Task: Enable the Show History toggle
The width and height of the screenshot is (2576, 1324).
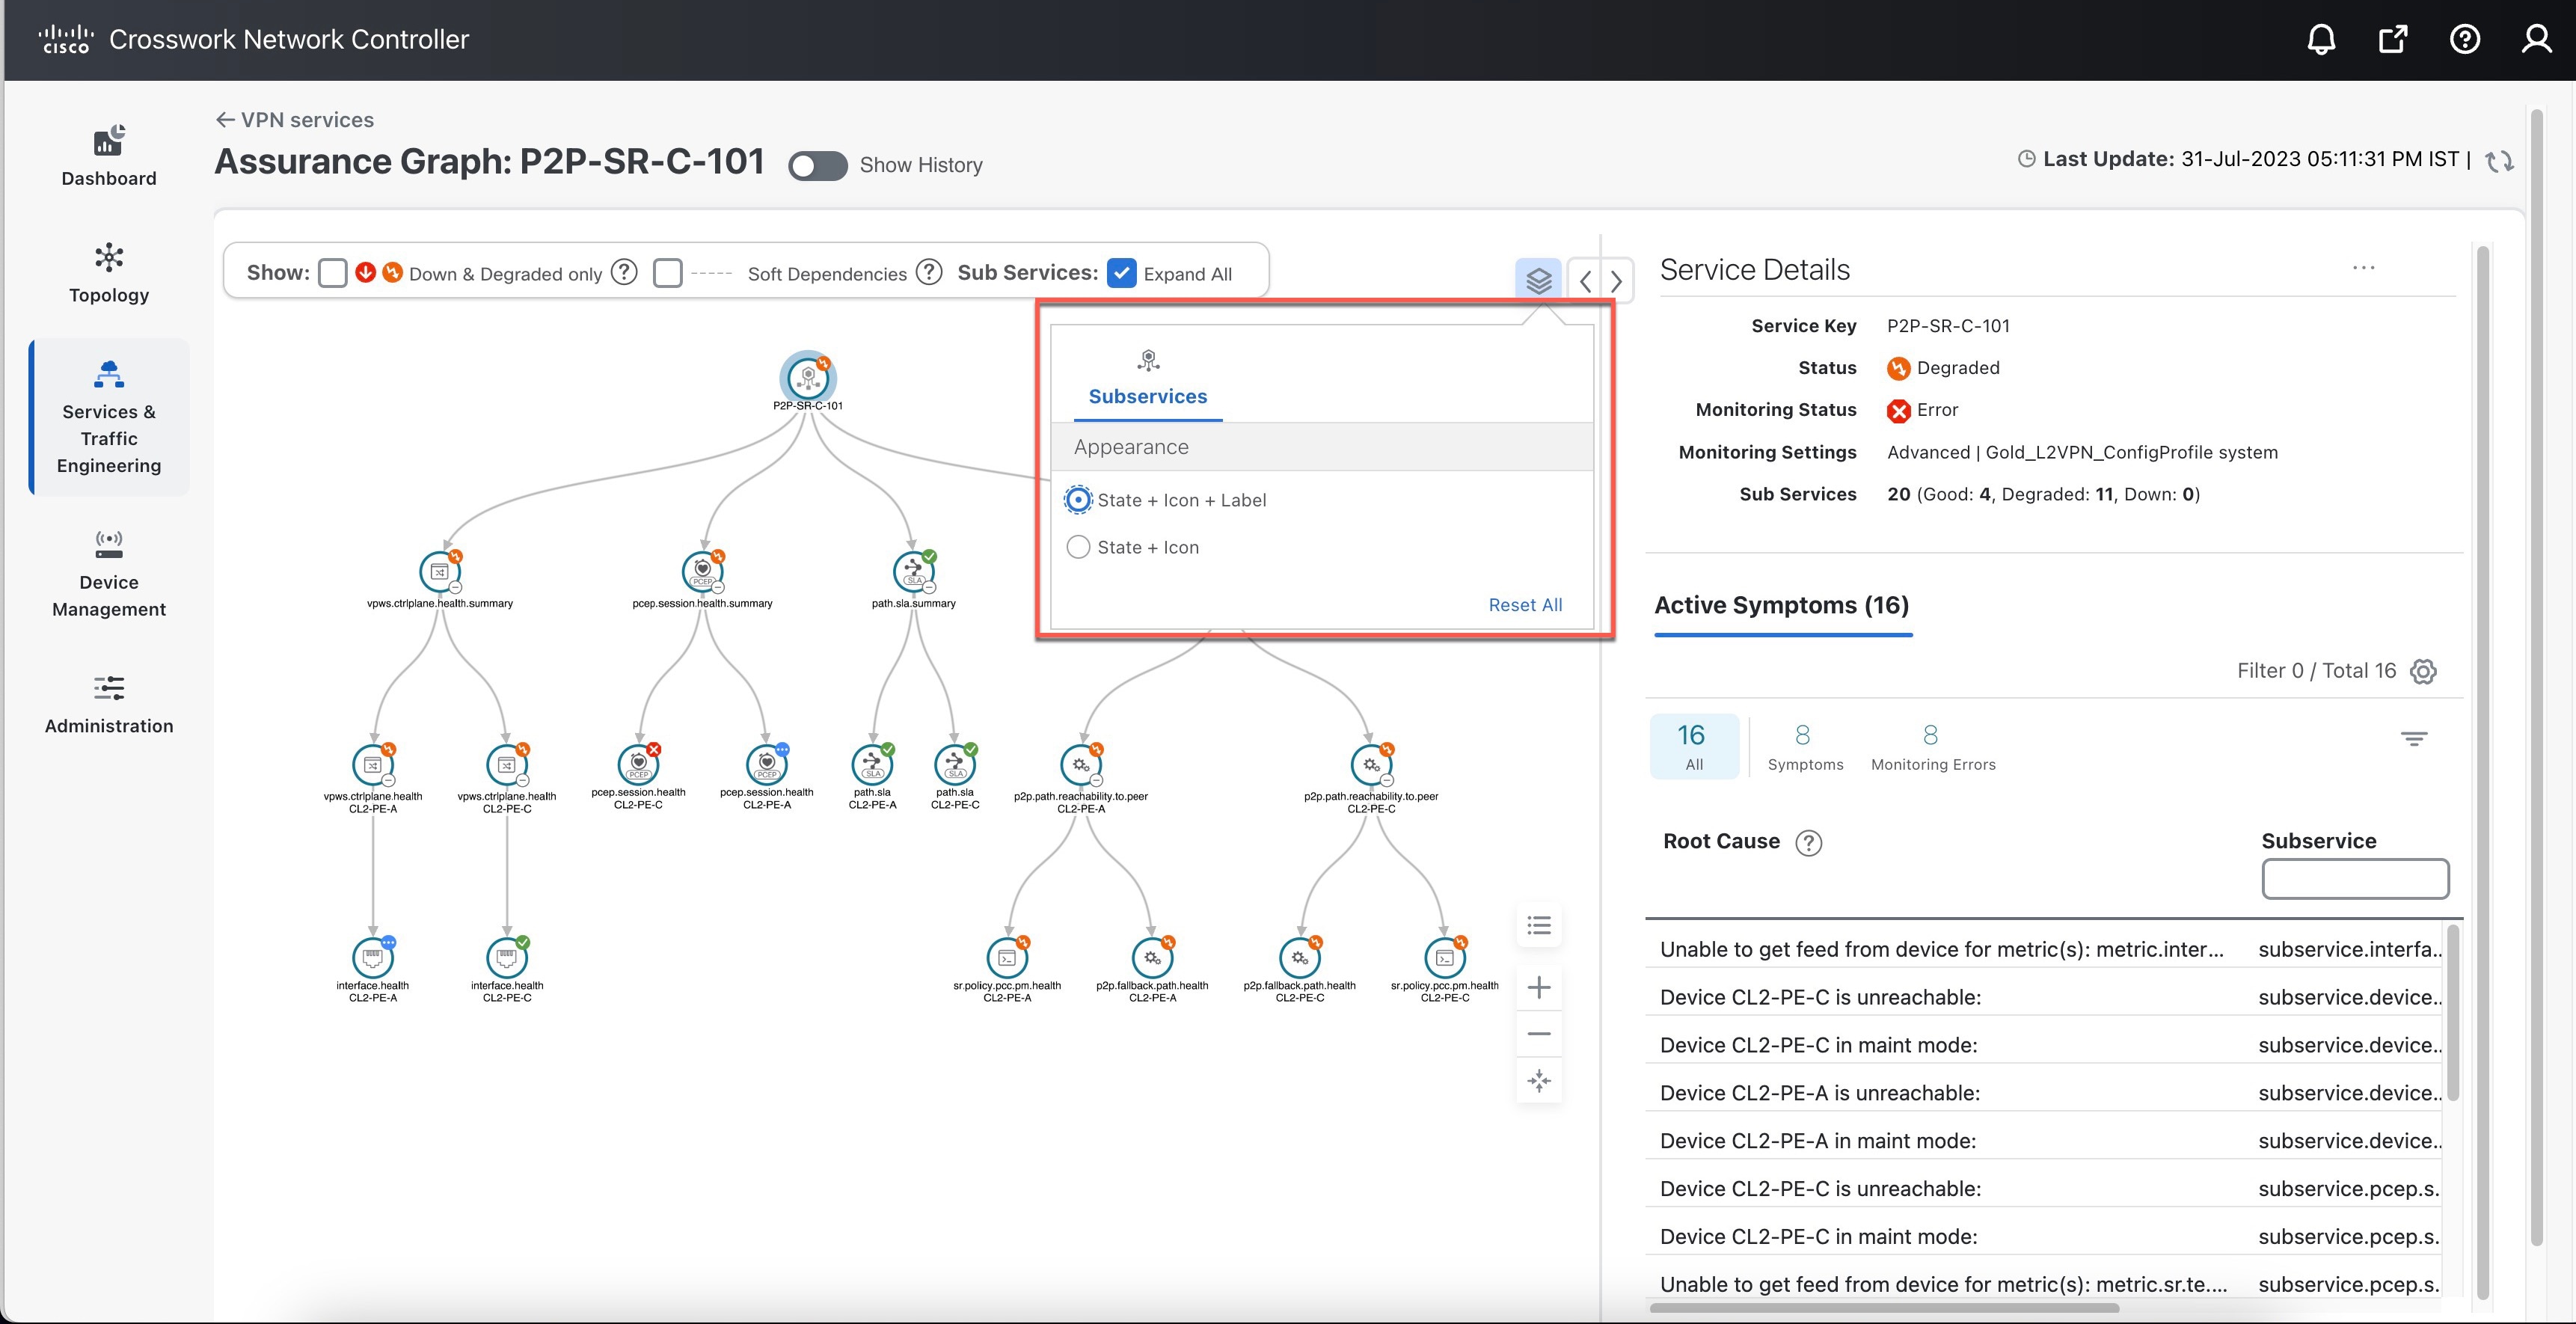Action: (818, 166)
